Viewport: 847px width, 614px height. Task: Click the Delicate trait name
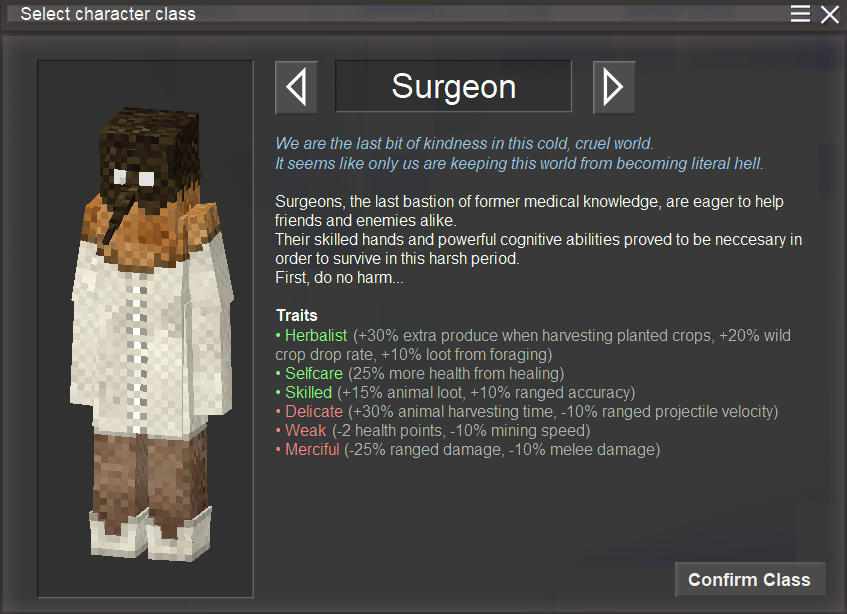pyautogui.click(x=314, y=411)
